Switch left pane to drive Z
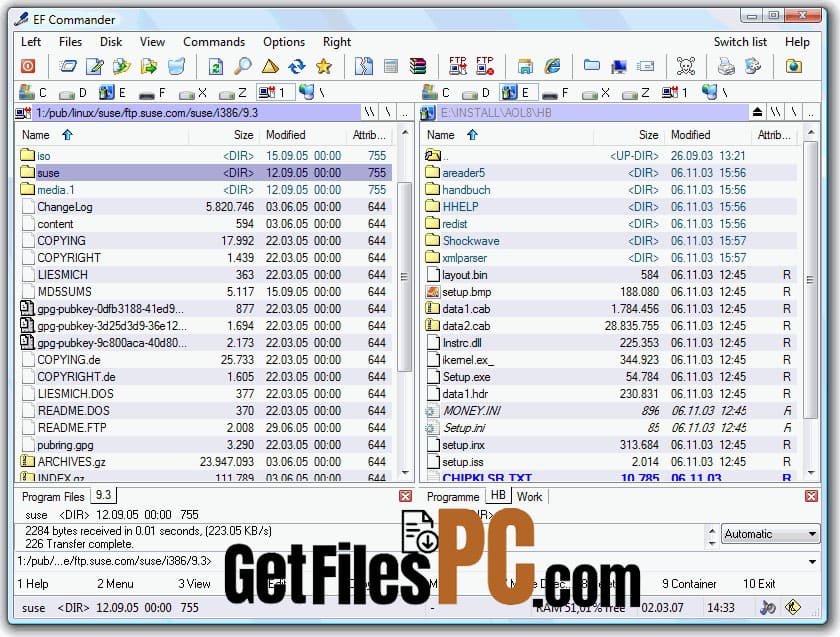The image size is (840, 637). [232, 93]
